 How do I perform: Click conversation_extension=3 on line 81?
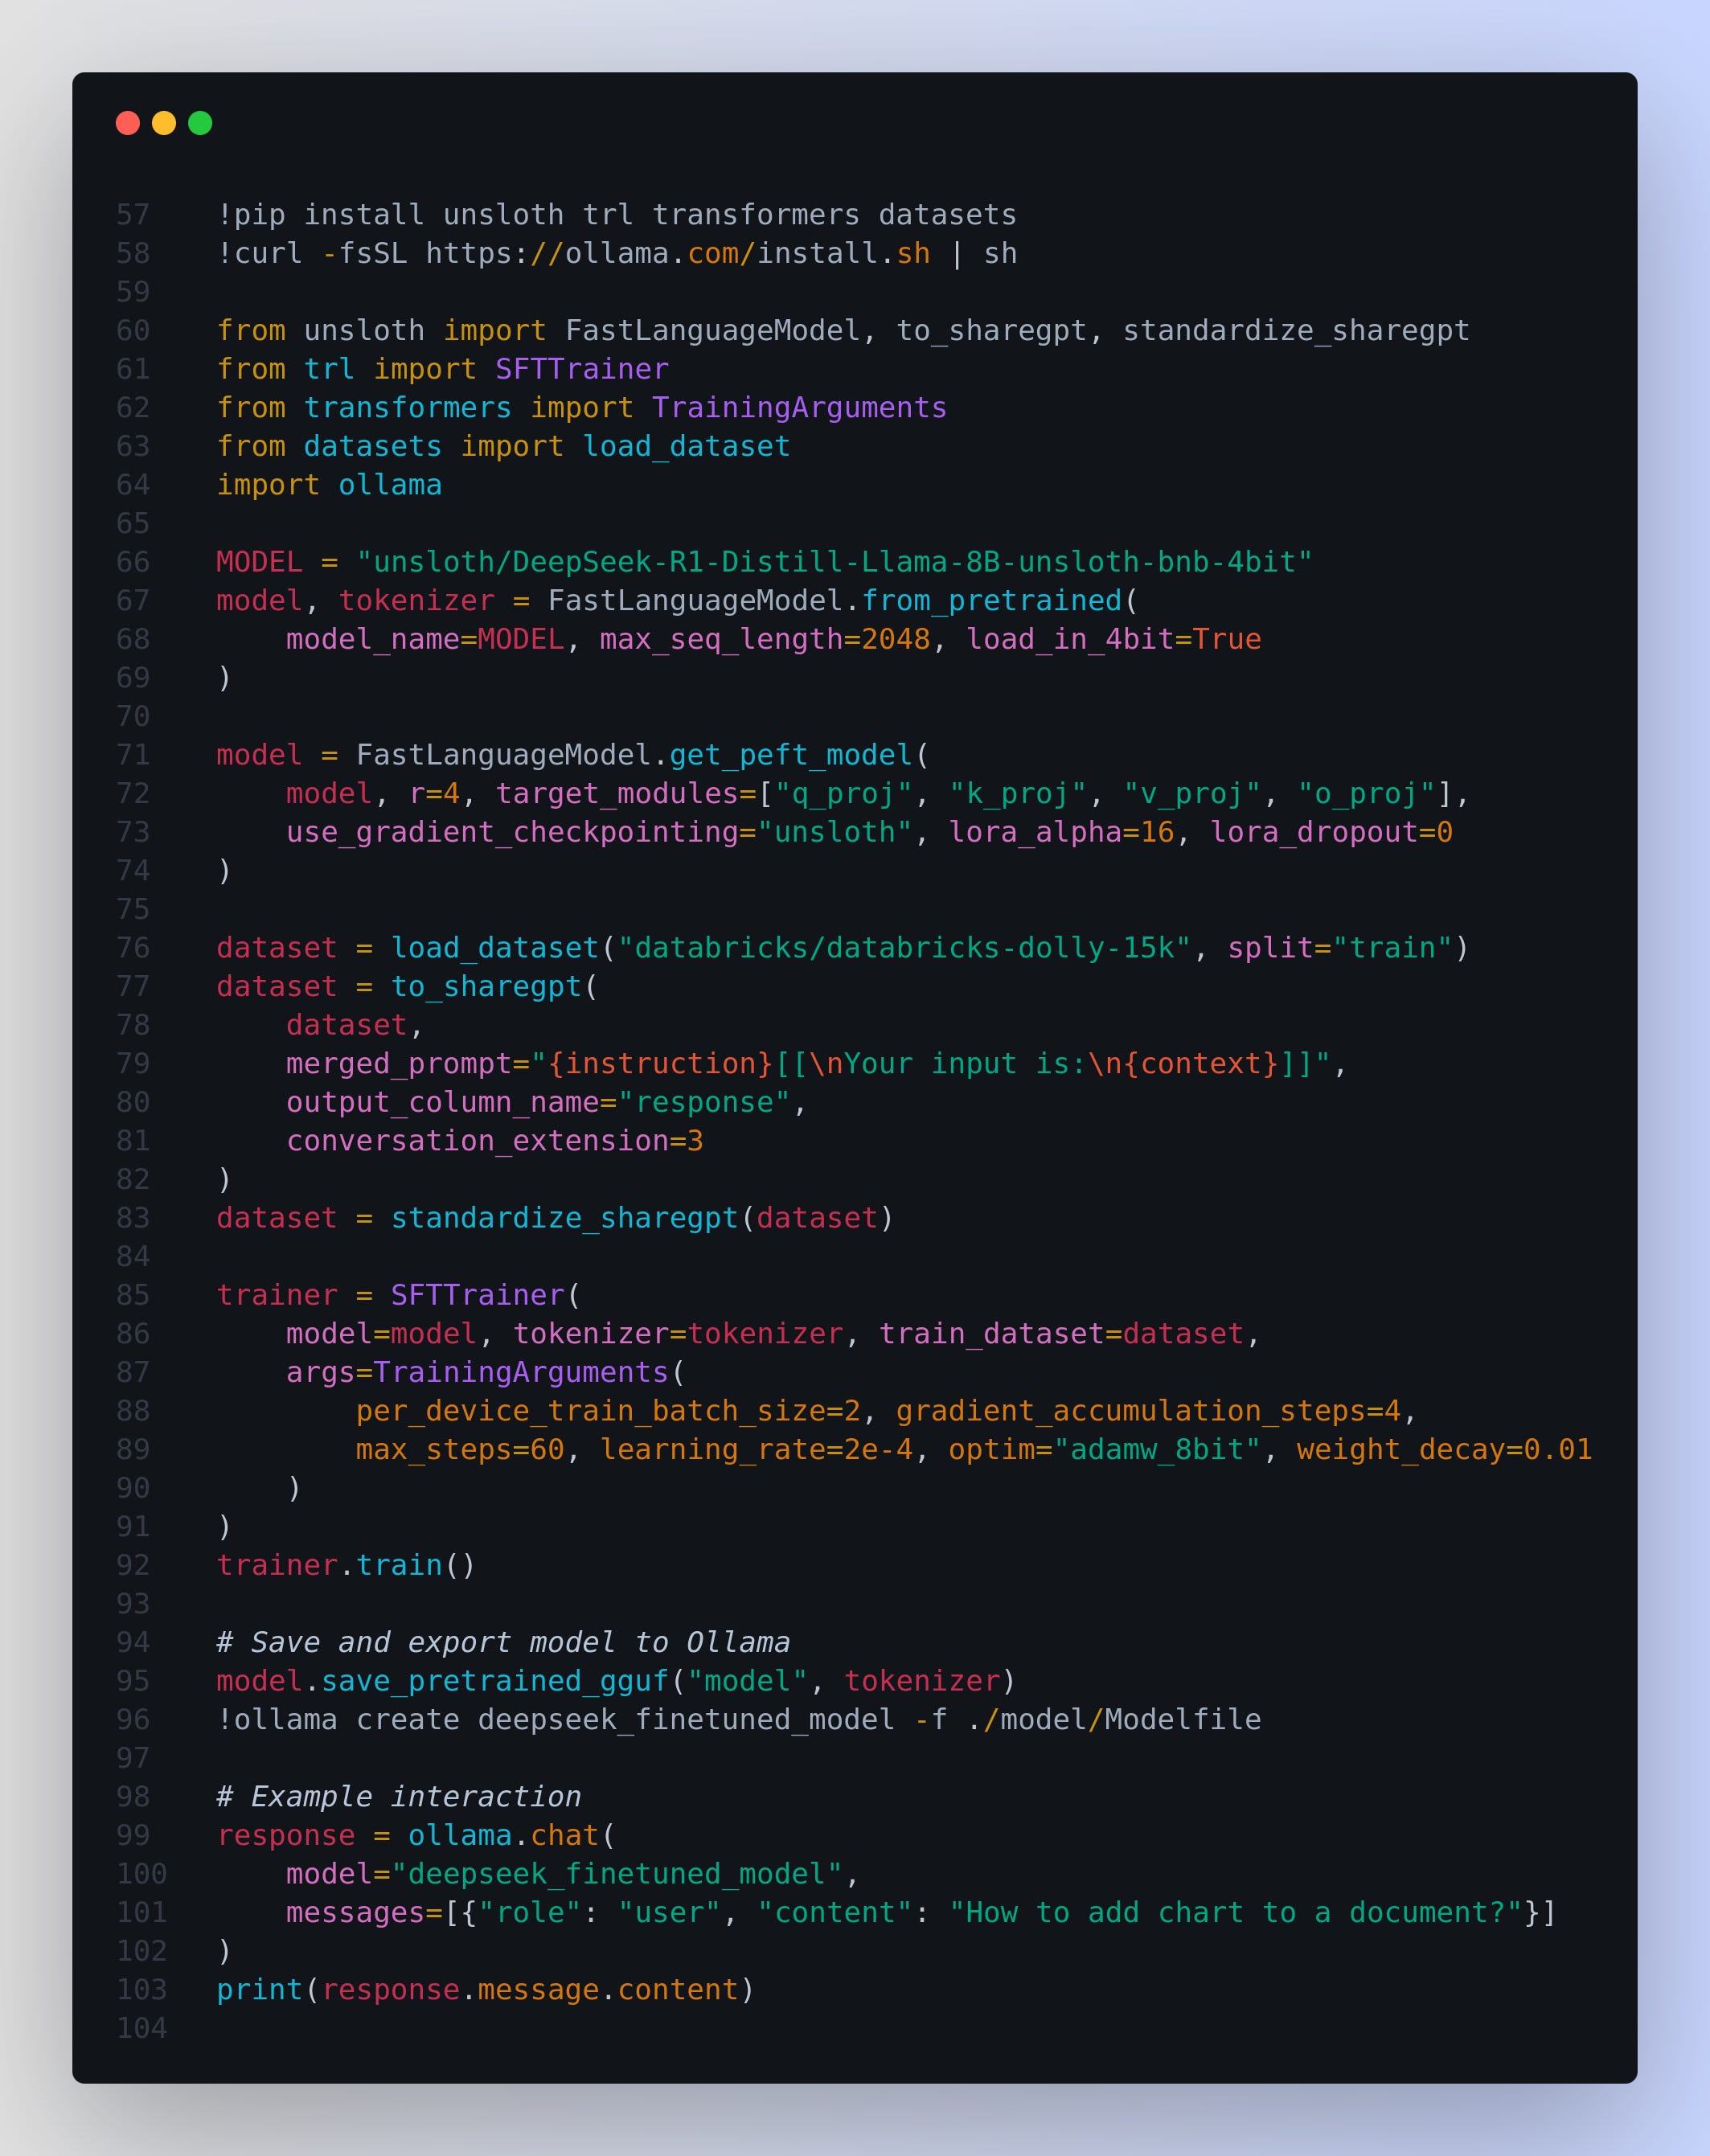(x=494, y=1141)
